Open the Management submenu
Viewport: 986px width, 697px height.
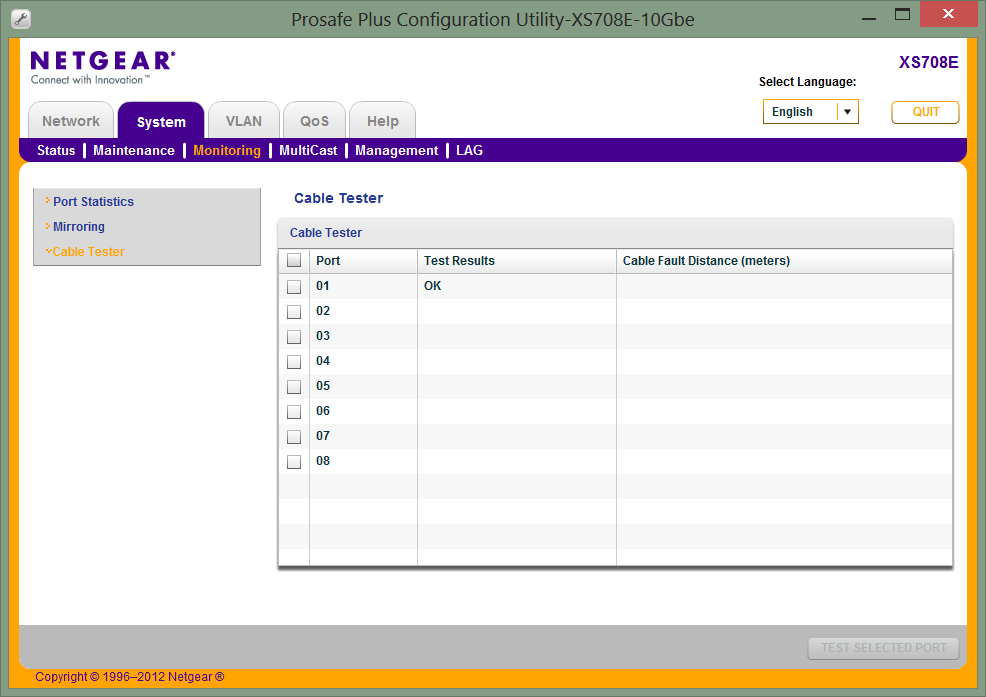pyautogui.click(x=397, y=150)
